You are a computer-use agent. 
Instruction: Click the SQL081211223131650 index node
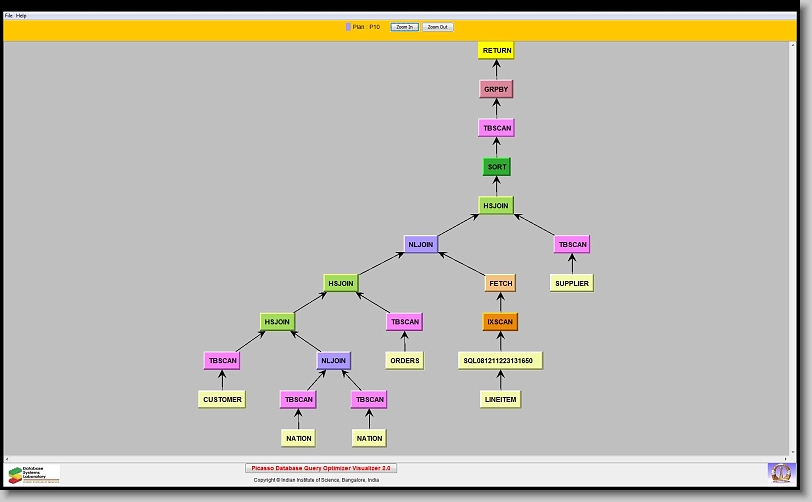pyautogui.click(x=499, y=360)
